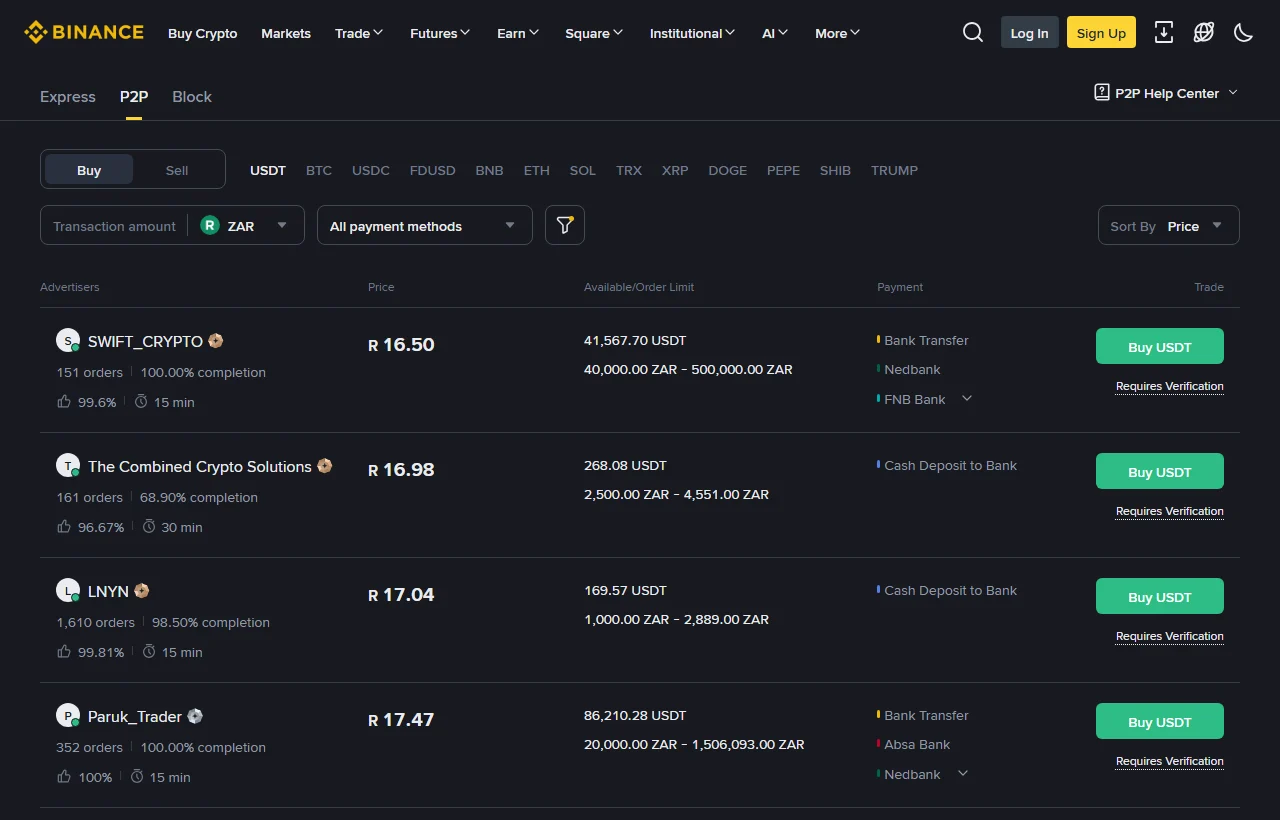Open the language globe icon
This screenshot has width=1280, height=820.
[1204, 32]
